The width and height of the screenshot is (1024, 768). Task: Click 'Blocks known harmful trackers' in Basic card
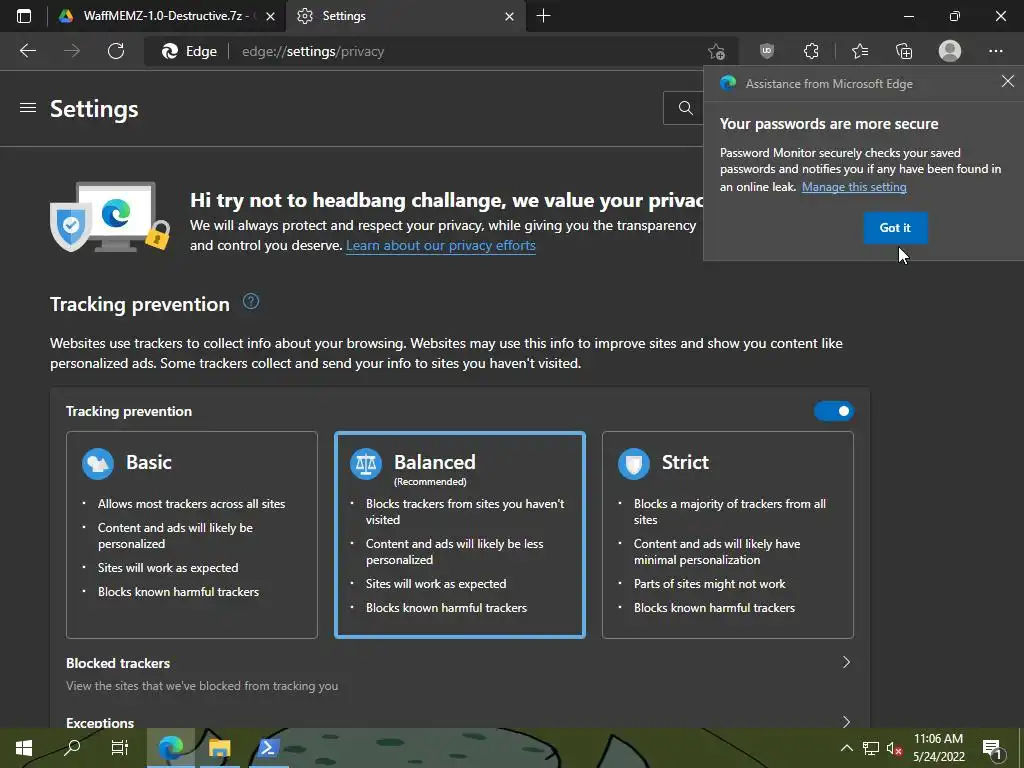tap(178, 592)
